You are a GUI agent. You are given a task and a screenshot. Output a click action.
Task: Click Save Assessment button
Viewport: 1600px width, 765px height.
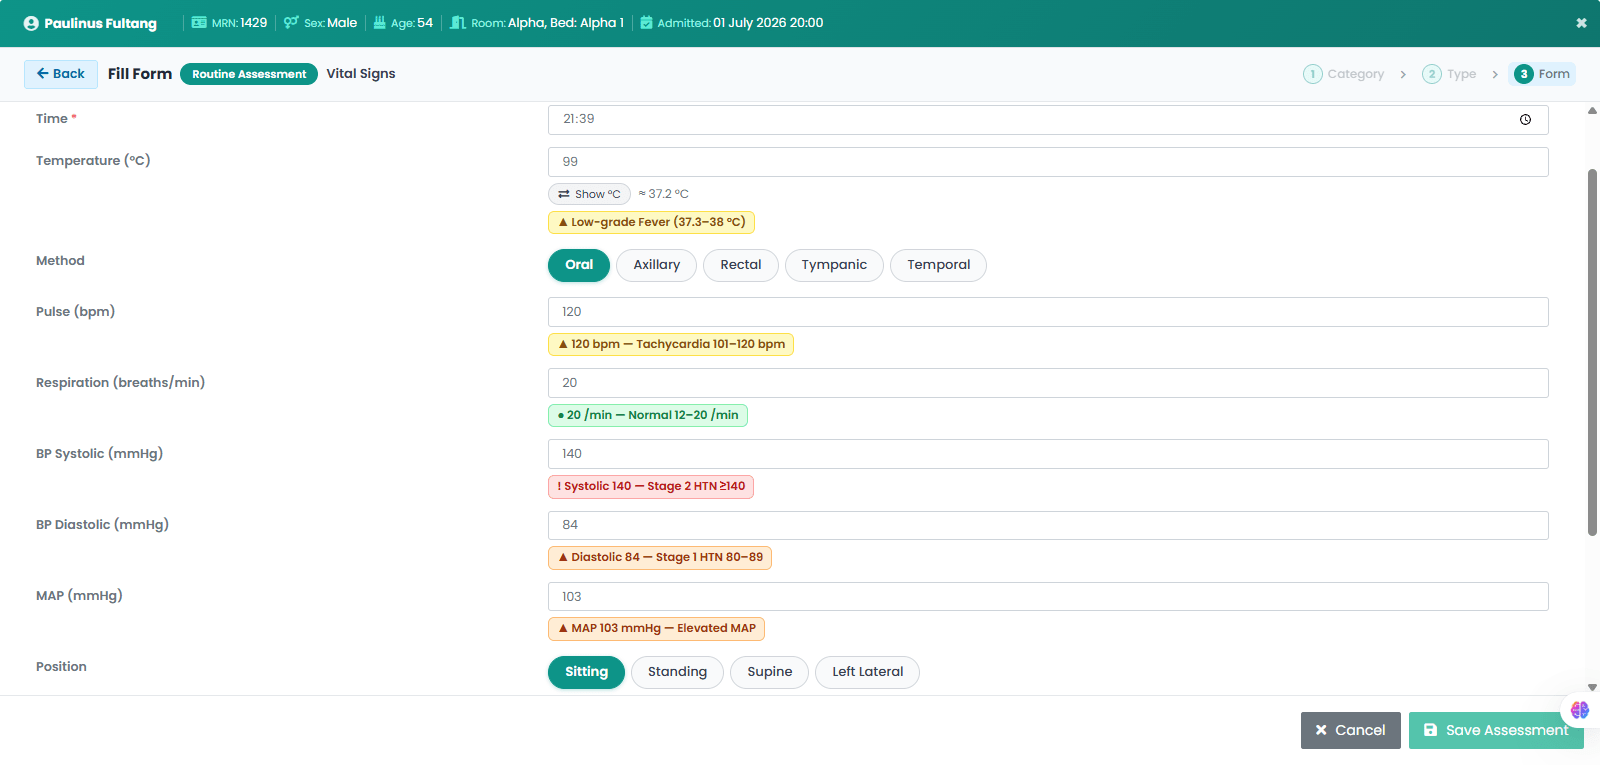click(1496, 730)
